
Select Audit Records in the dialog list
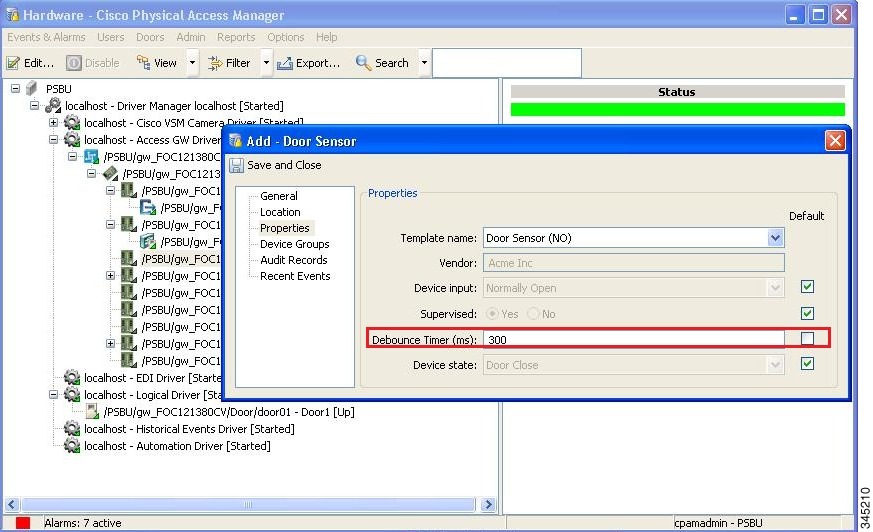(x=293, y=260)
